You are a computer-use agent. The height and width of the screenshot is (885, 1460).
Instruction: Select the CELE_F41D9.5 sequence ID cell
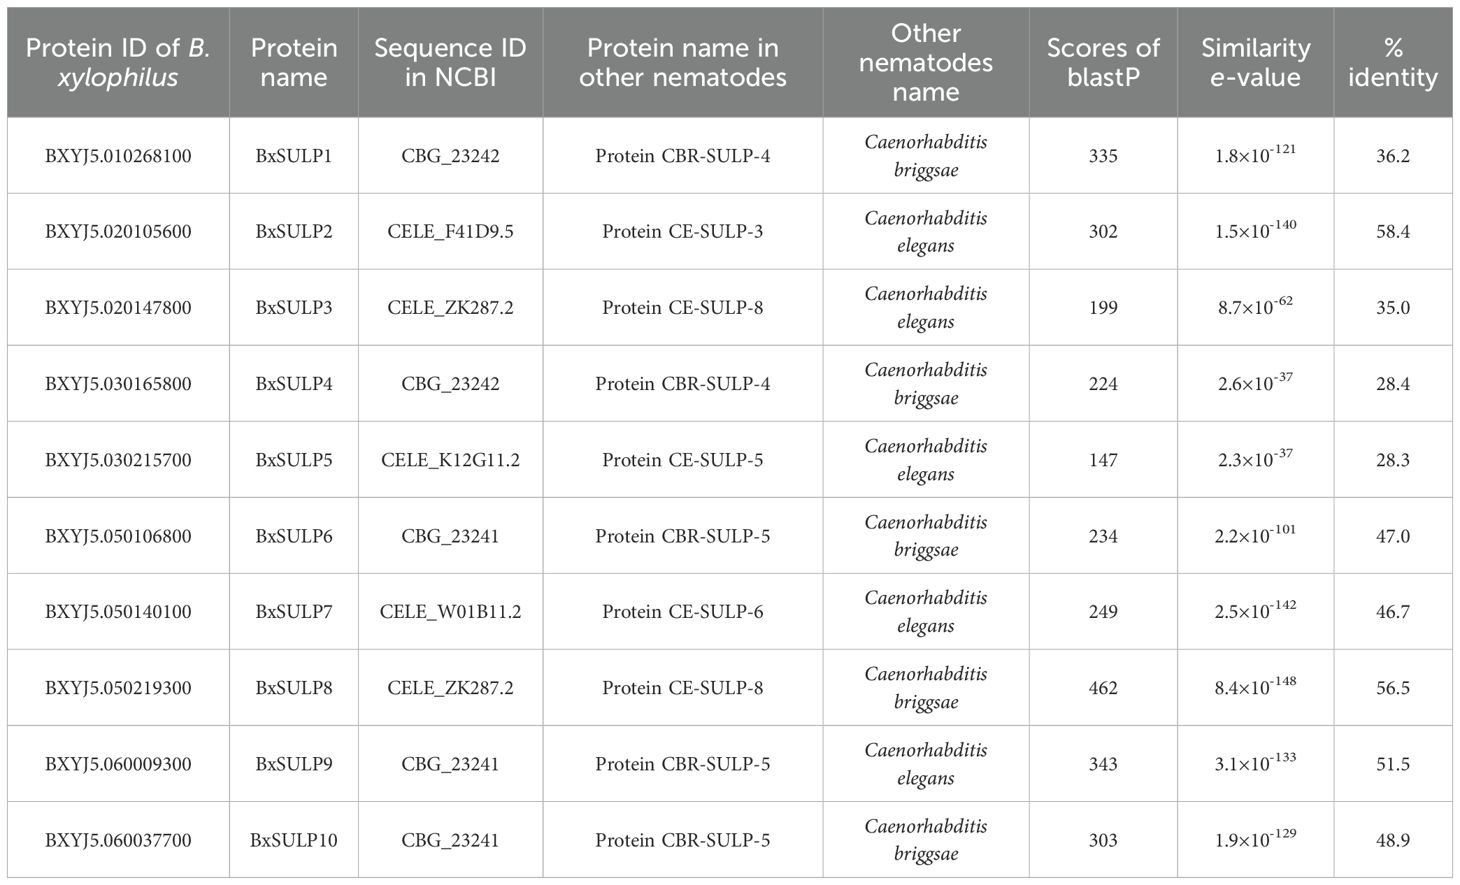[450, 232]
